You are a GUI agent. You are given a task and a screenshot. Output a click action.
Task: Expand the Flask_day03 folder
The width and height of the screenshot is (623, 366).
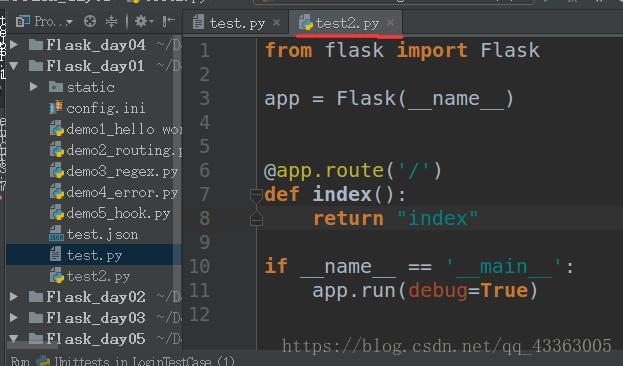[x=14, y=318]
